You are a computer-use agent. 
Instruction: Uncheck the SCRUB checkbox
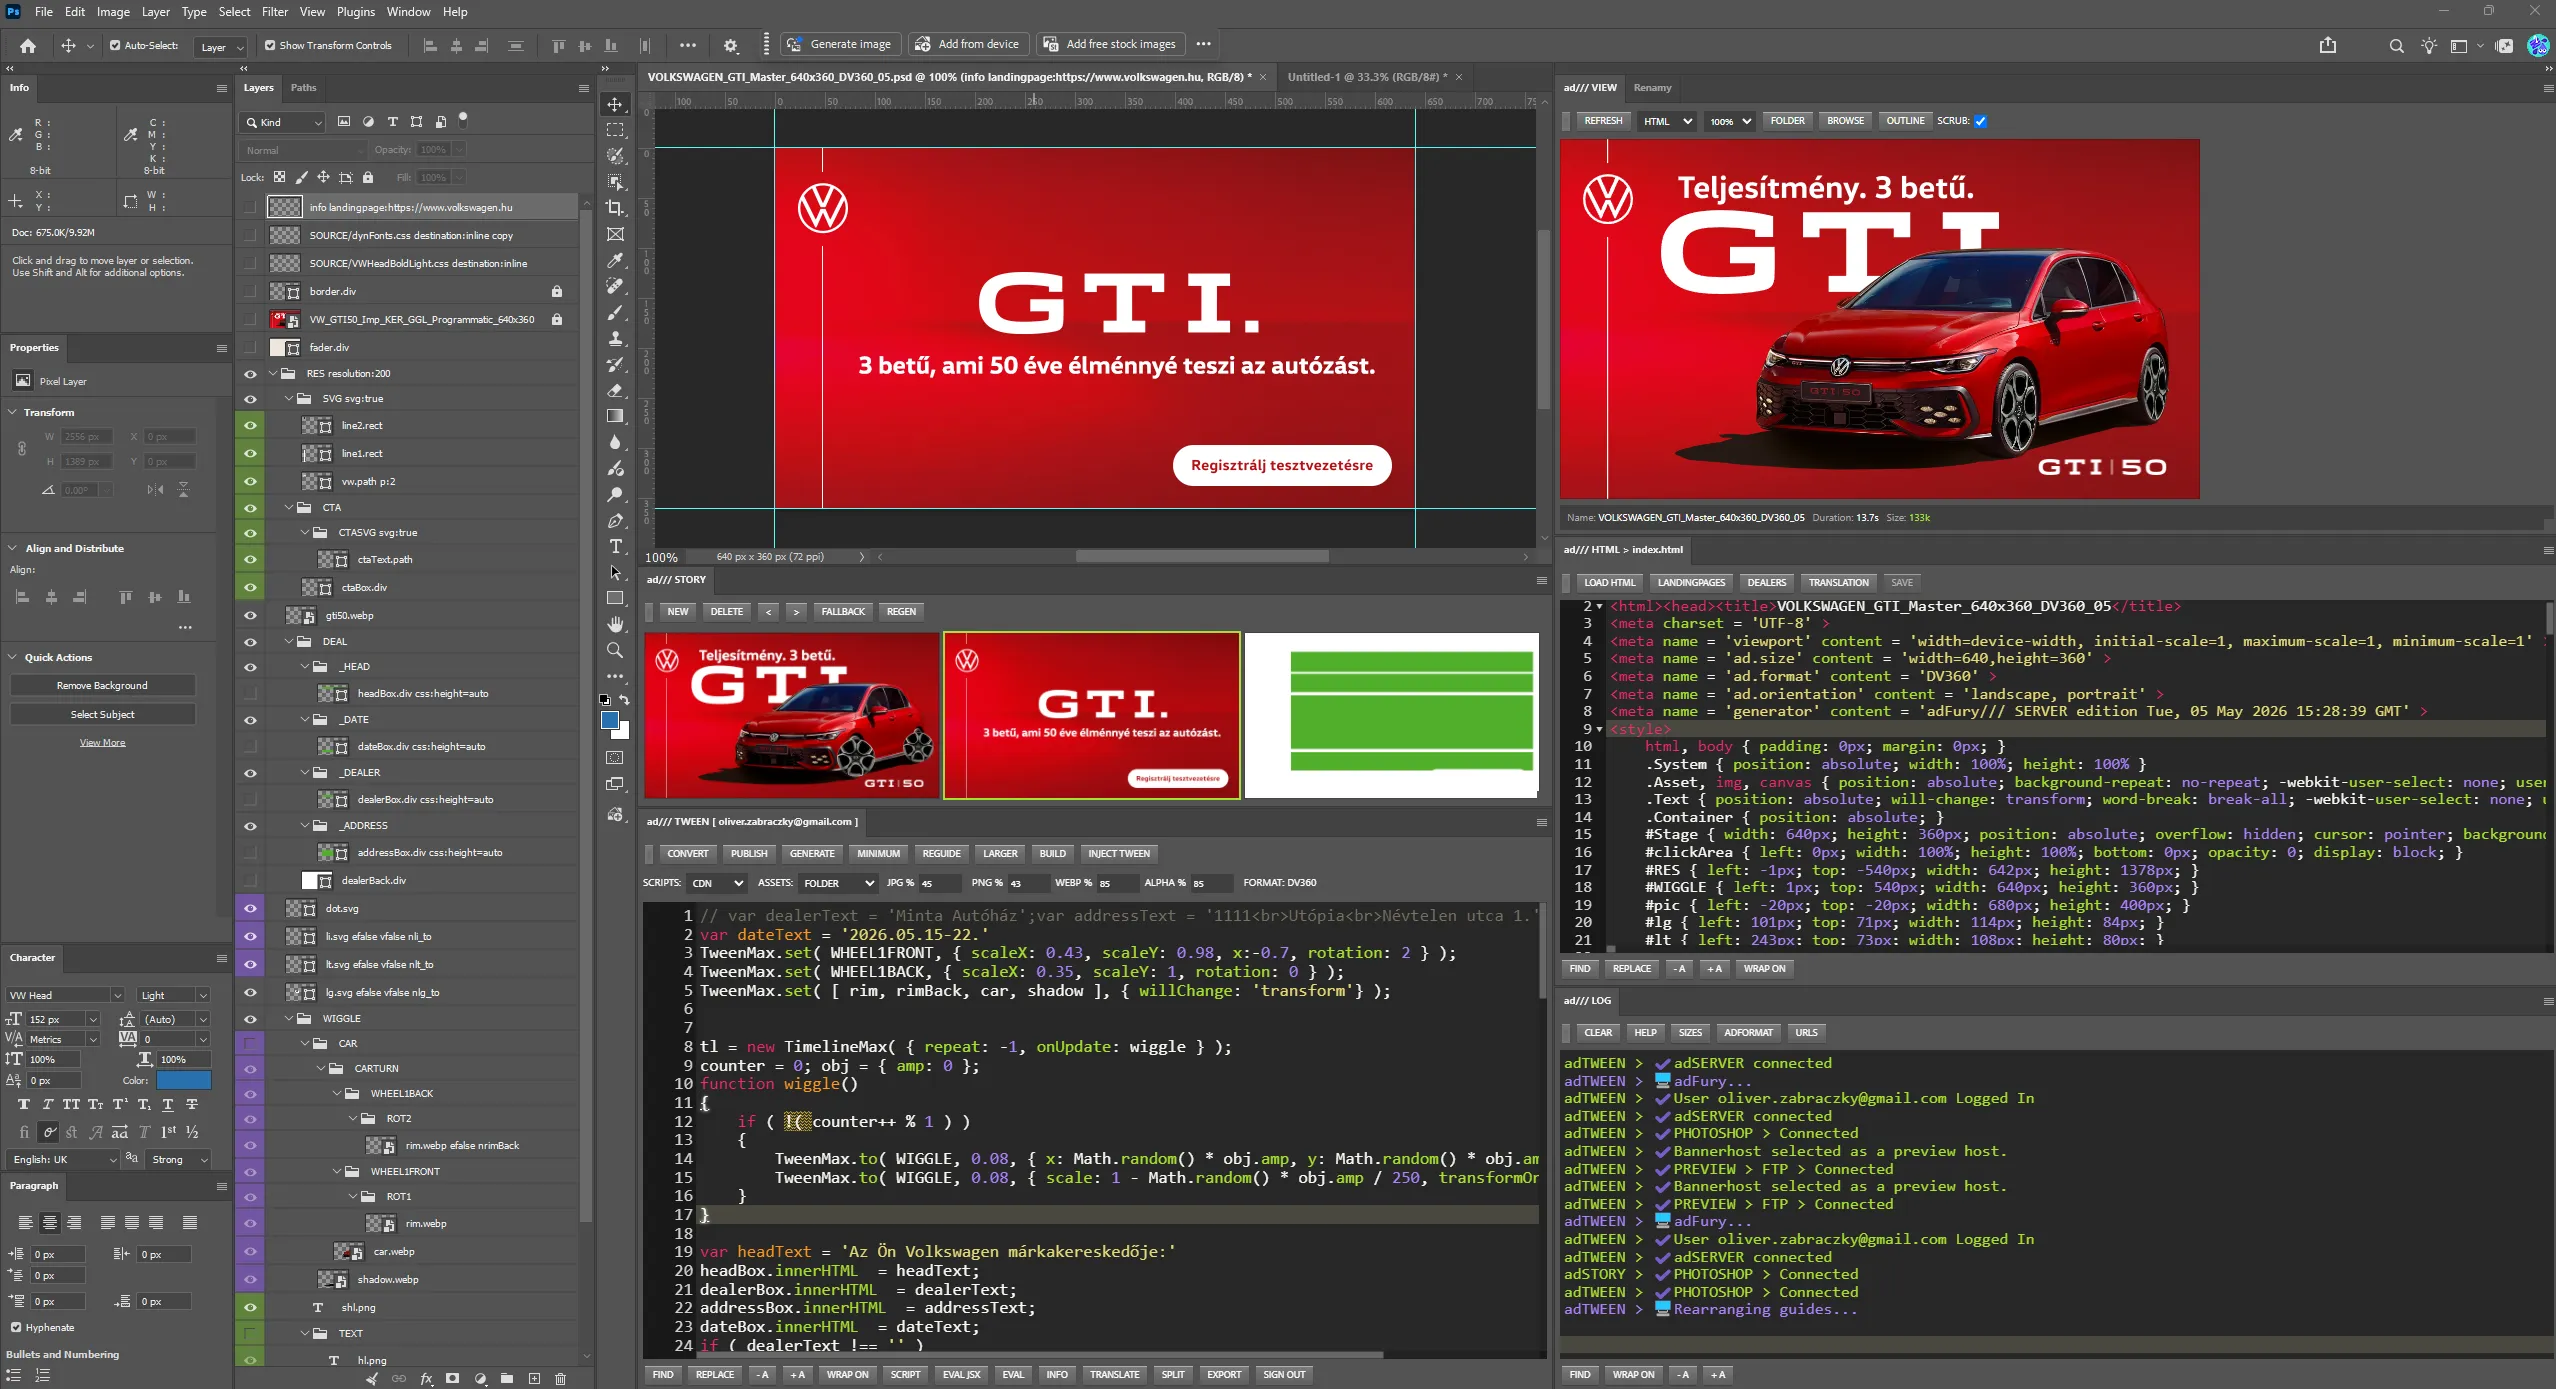click(1980, 121)
